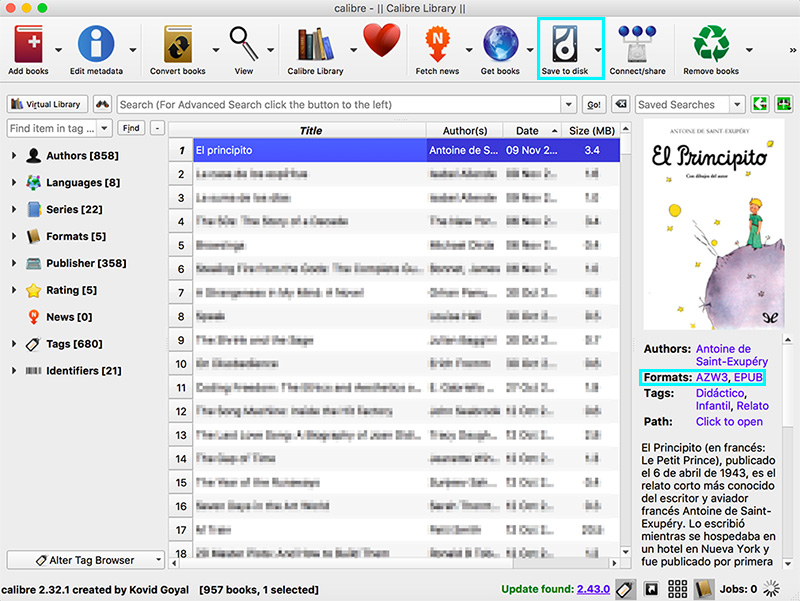Click the Add books icon
Viewport: 800px width, 601px height.
coord(29,44)
